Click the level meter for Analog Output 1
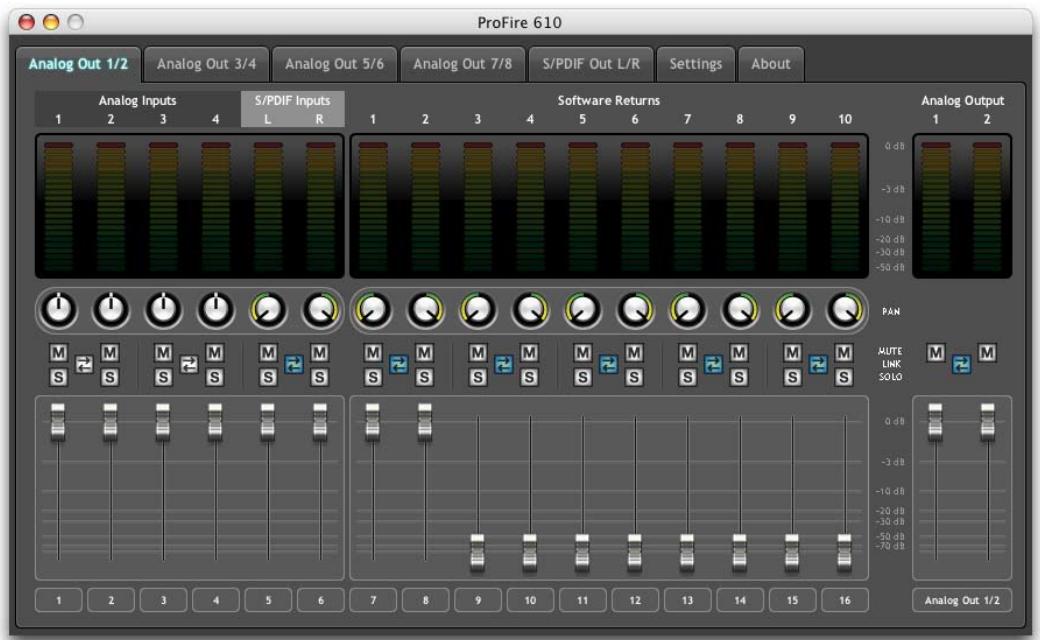1040x640 pixels. [x=936, y=206]
